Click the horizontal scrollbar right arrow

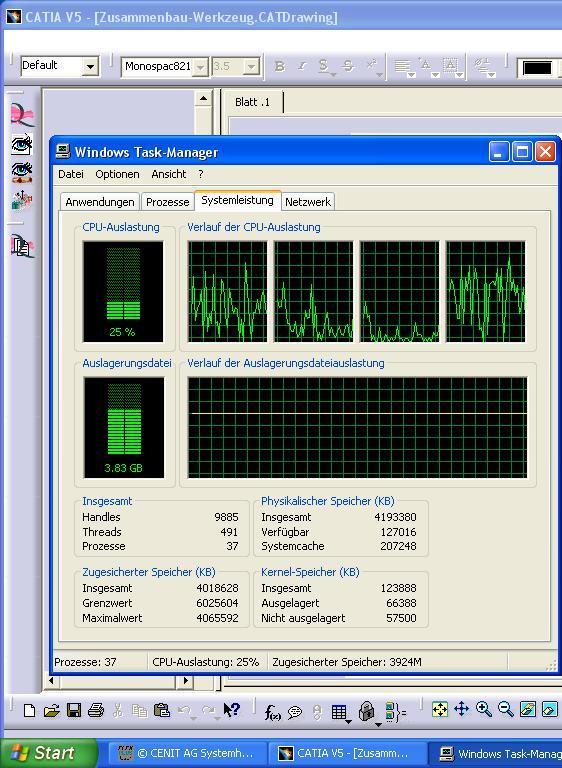point(186,680)
